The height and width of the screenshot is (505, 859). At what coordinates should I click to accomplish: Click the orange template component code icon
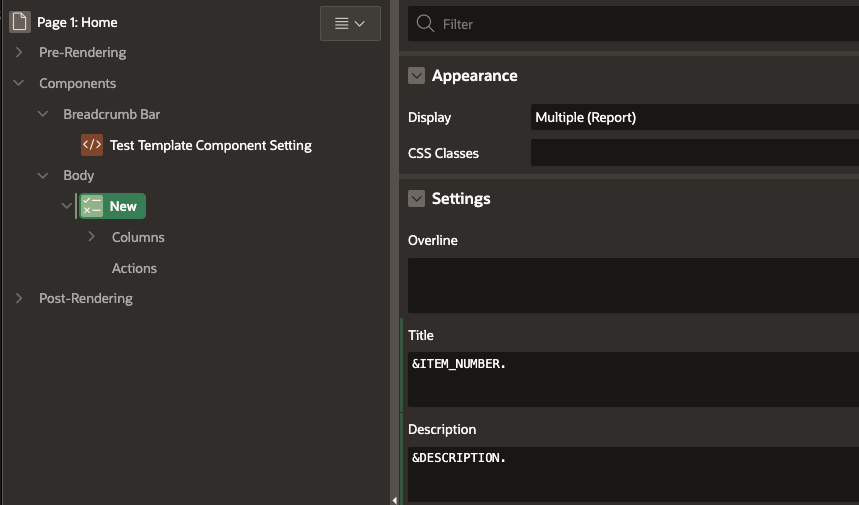tap(92, 145)
